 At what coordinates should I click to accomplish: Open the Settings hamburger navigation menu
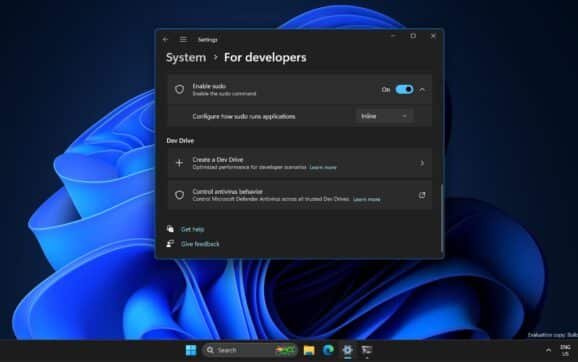(x=183, y=39)
